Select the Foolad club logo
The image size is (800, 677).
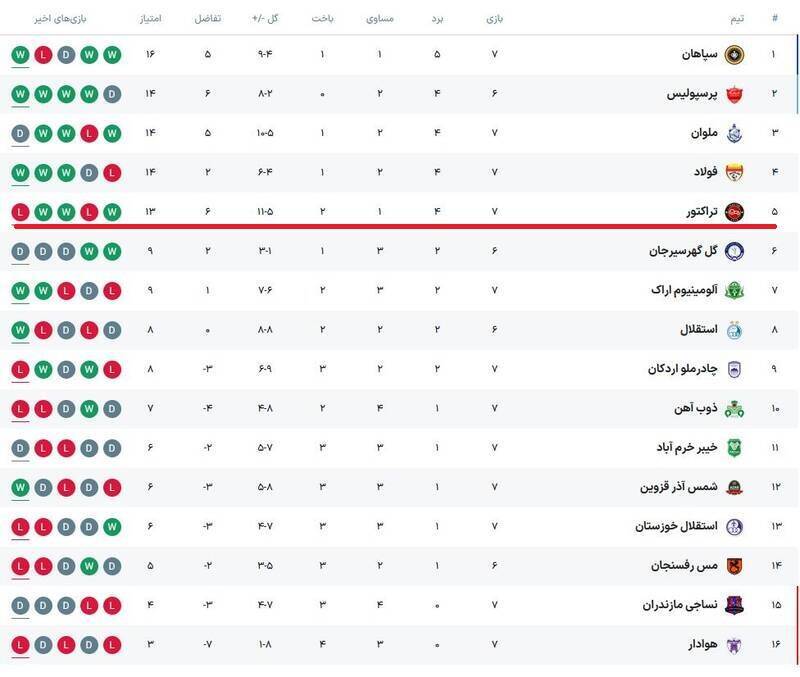(x=734, y=172)
